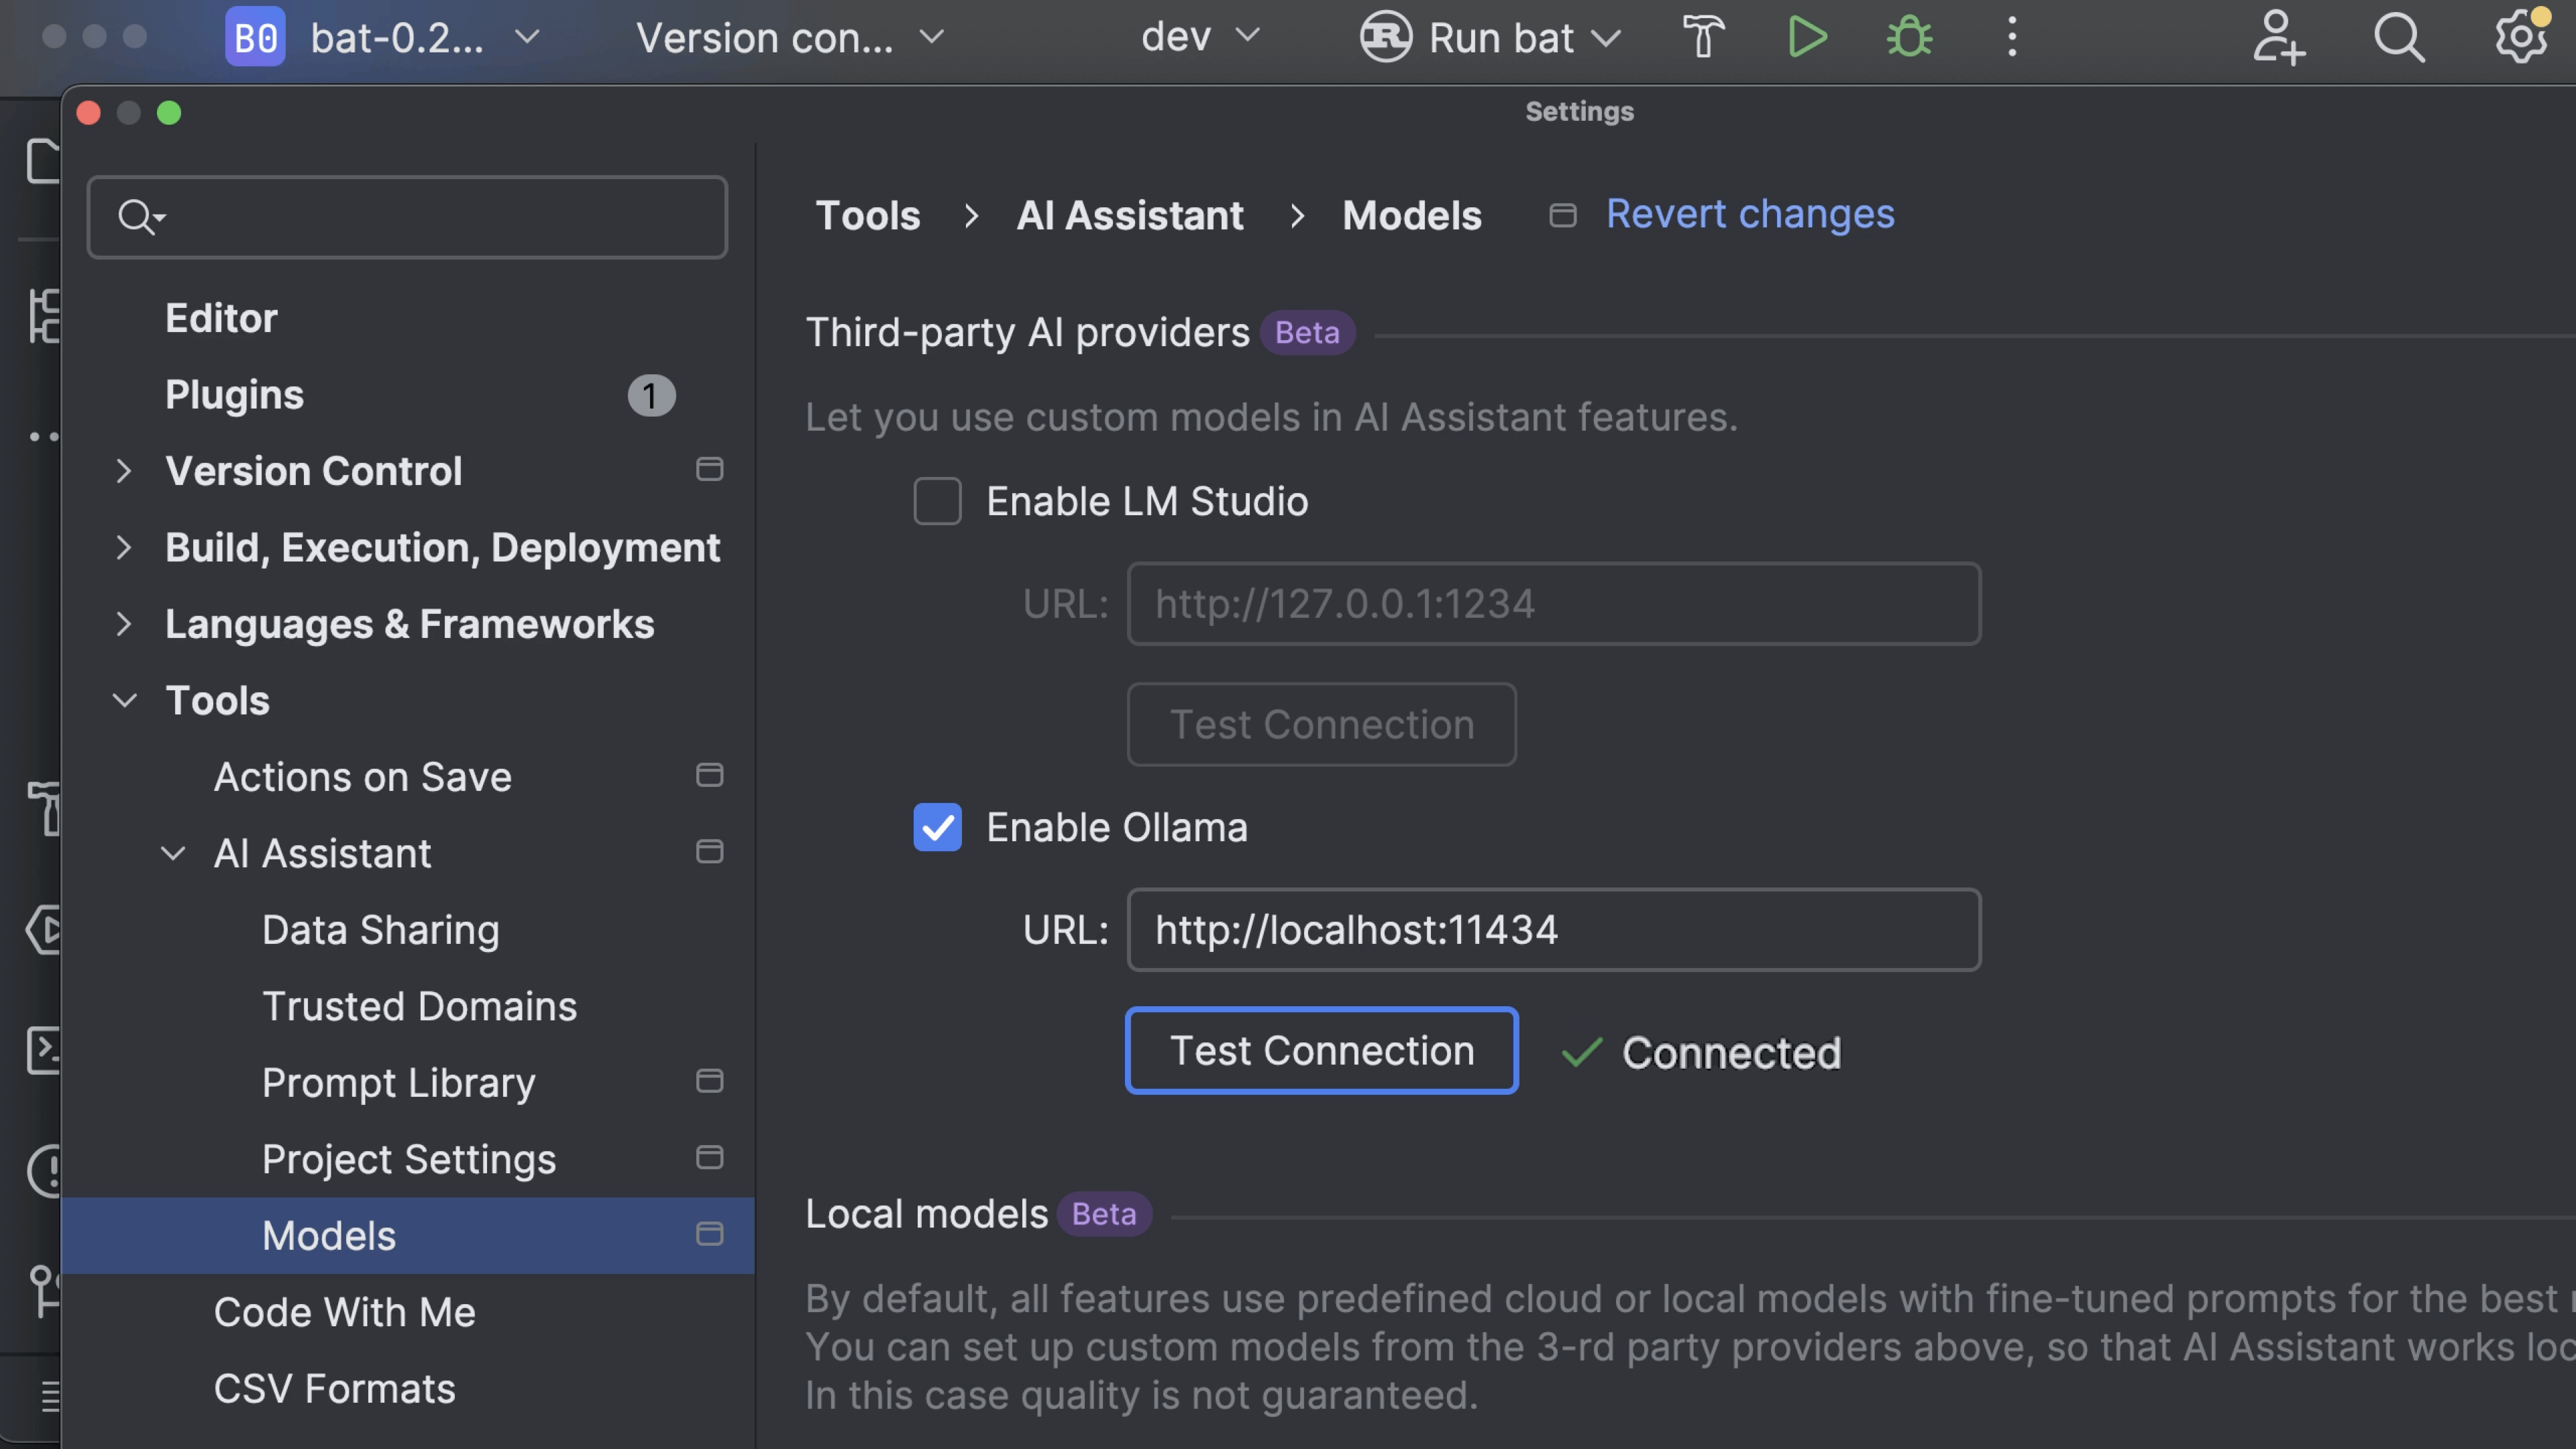The image size is (2576, 1449).
Task: Select Prompt Library in settings tree
Action: 398,1083
